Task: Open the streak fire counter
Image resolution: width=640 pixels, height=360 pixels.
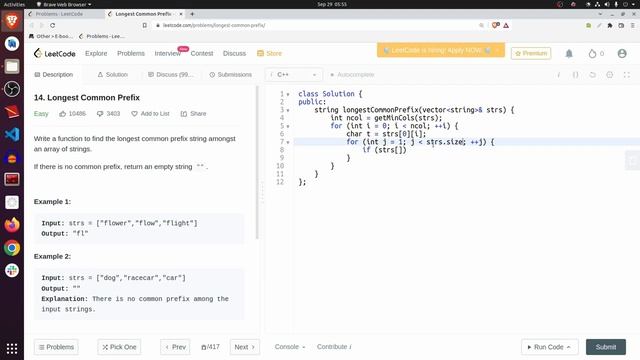Action: click(x=596, y=53)
